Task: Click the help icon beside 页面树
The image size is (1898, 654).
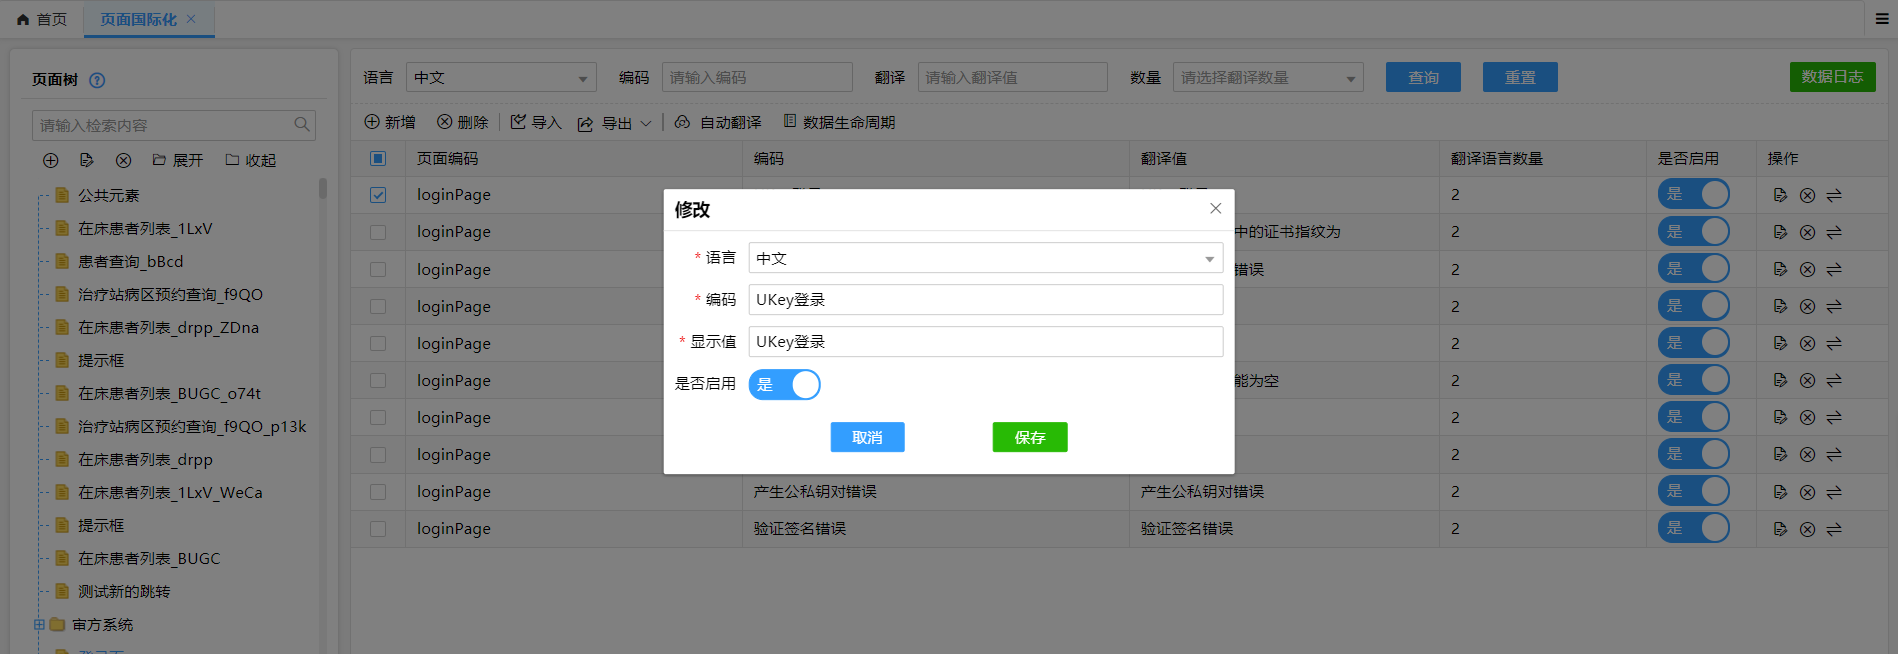Action: 97,80
